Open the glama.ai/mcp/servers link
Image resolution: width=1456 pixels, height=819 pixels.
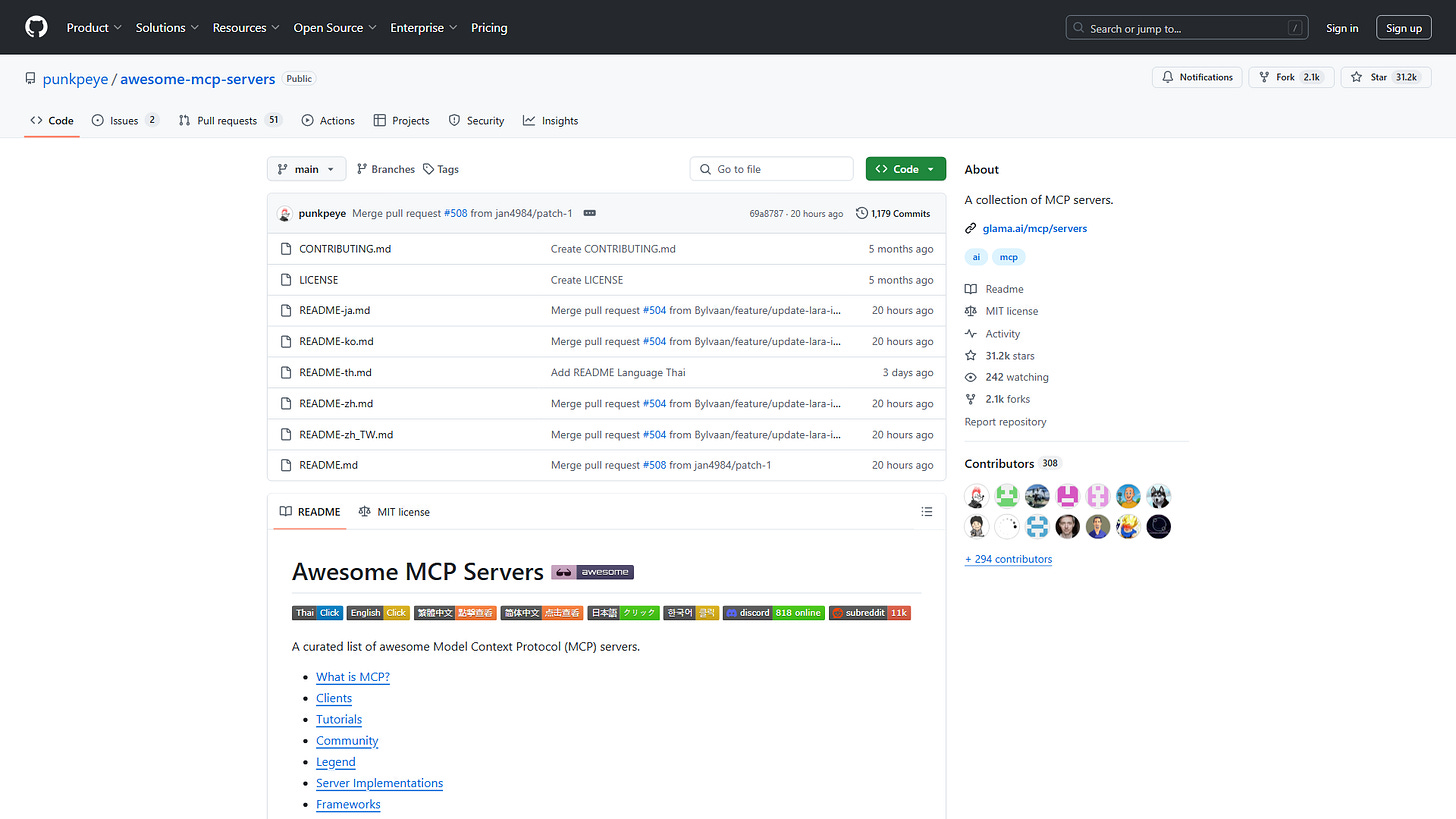click(1035, 228)
